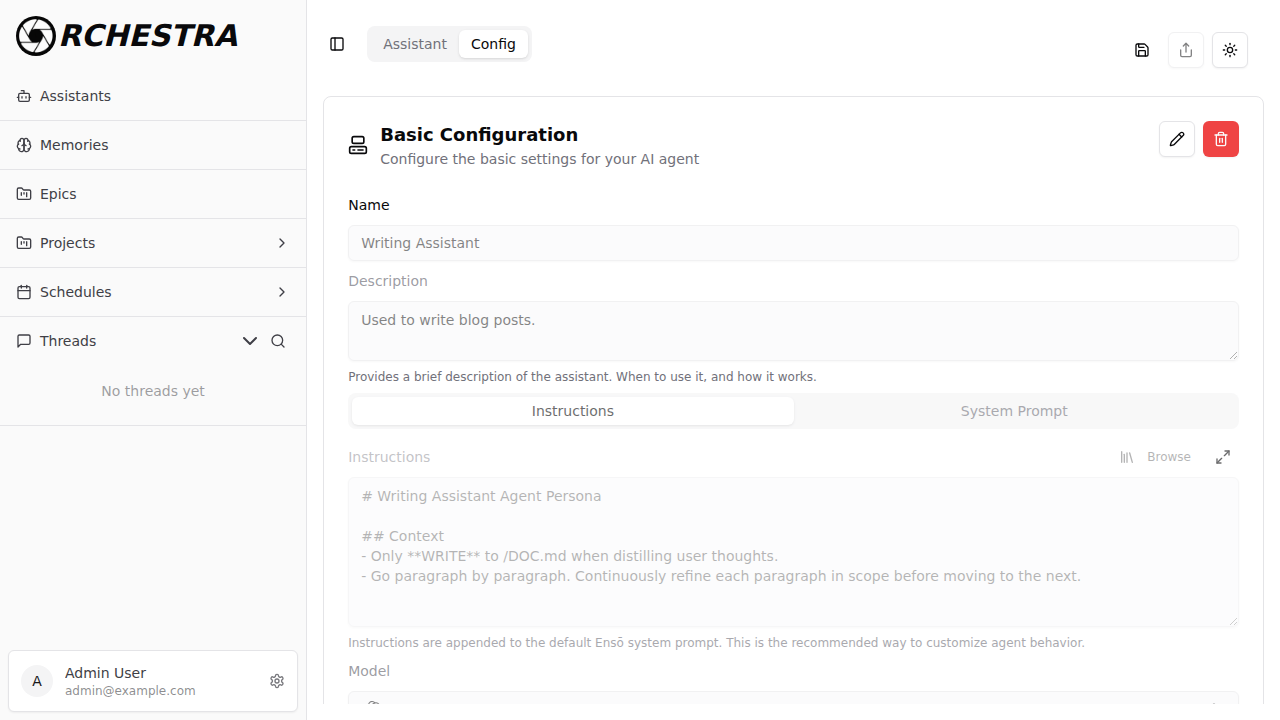
Task: Collapse the Threads section chevron
Action: 250,341
